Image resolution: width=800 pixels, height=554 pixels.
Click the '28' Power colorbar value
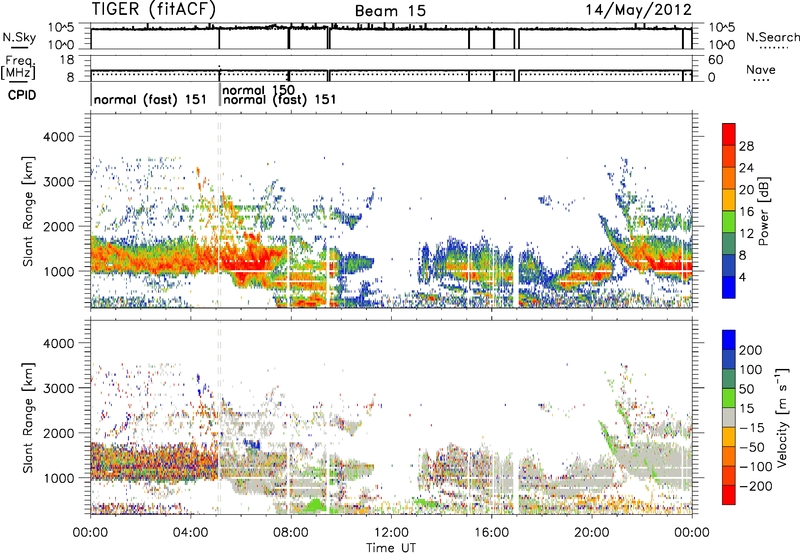[x=746, y=146]
